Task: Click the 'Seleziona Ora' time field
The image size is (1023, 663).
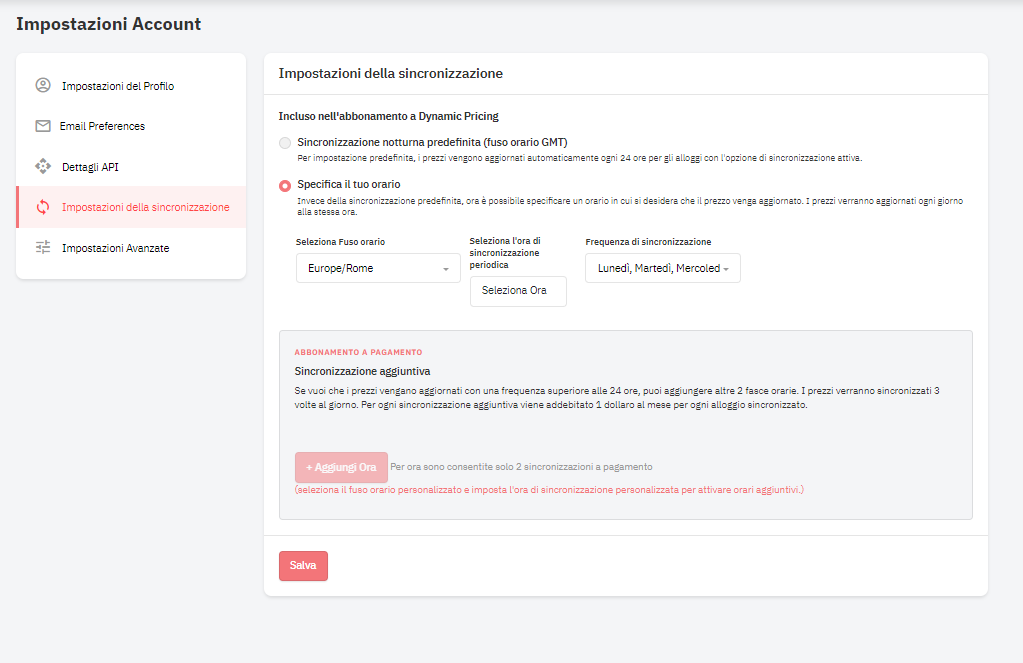Action: click(518, 291)
